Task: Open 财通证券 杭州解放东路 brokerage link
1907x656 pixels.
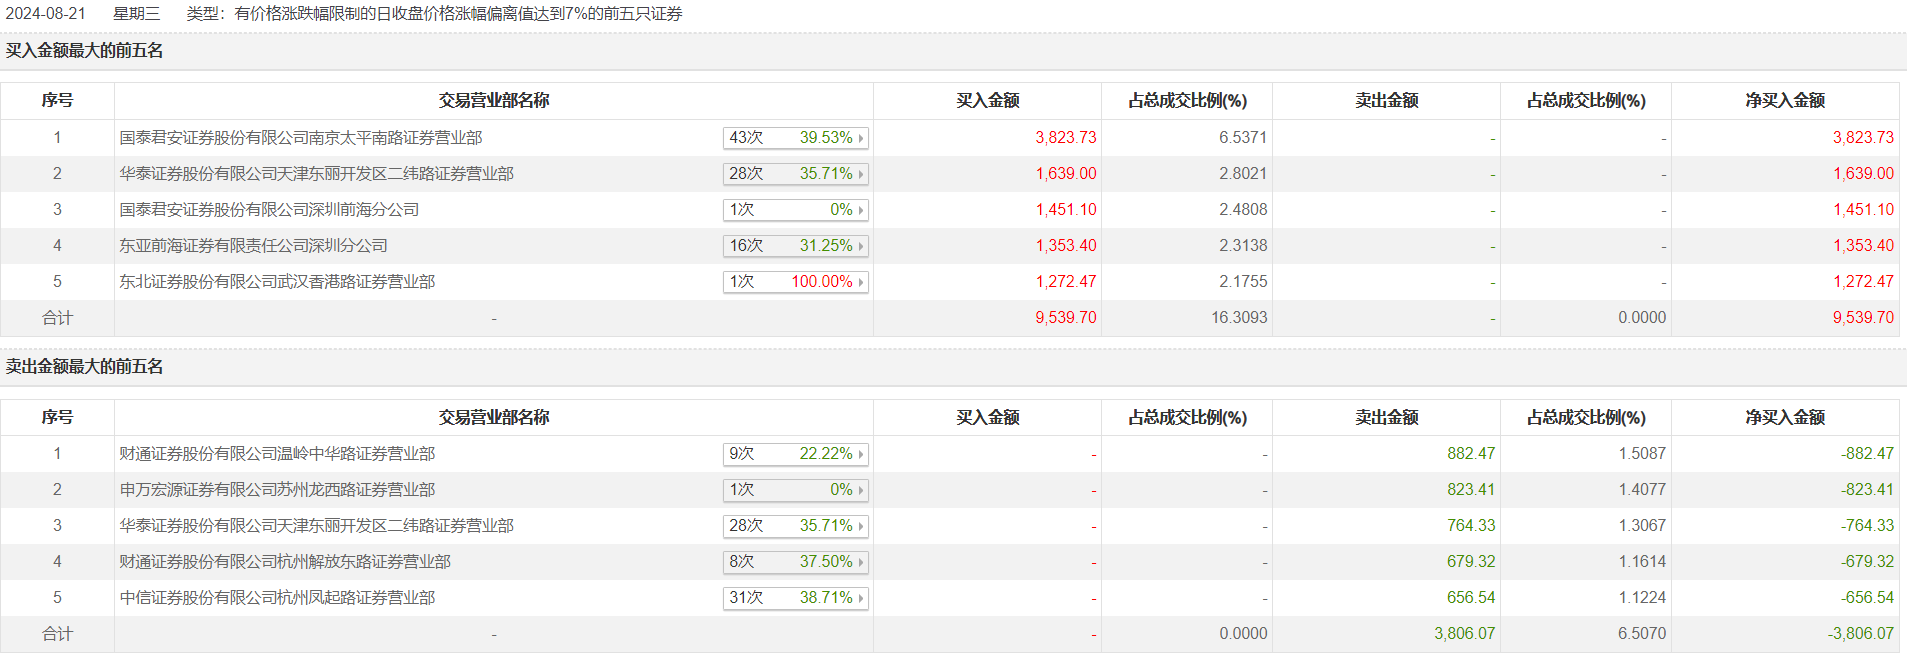Action: pos(285,562)
